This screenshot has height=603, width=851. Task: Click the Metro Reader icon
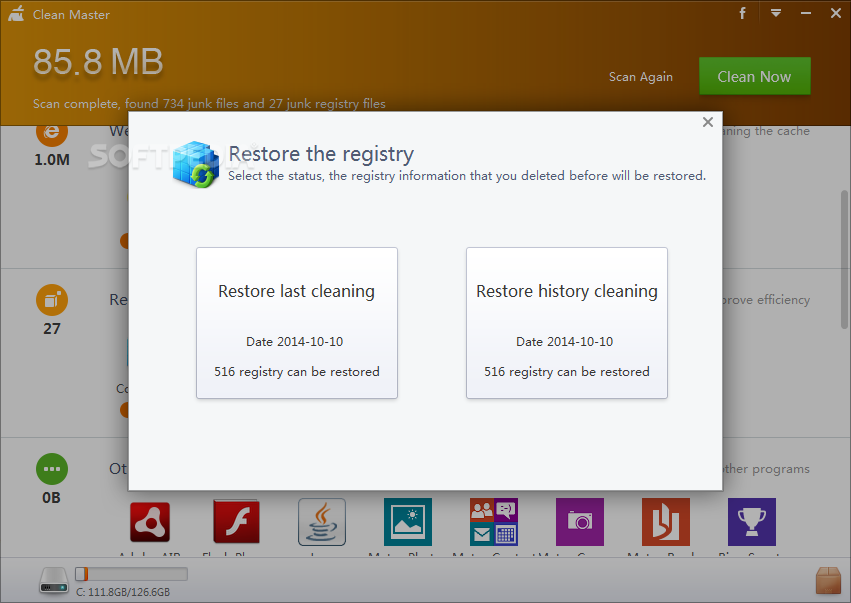666,522
